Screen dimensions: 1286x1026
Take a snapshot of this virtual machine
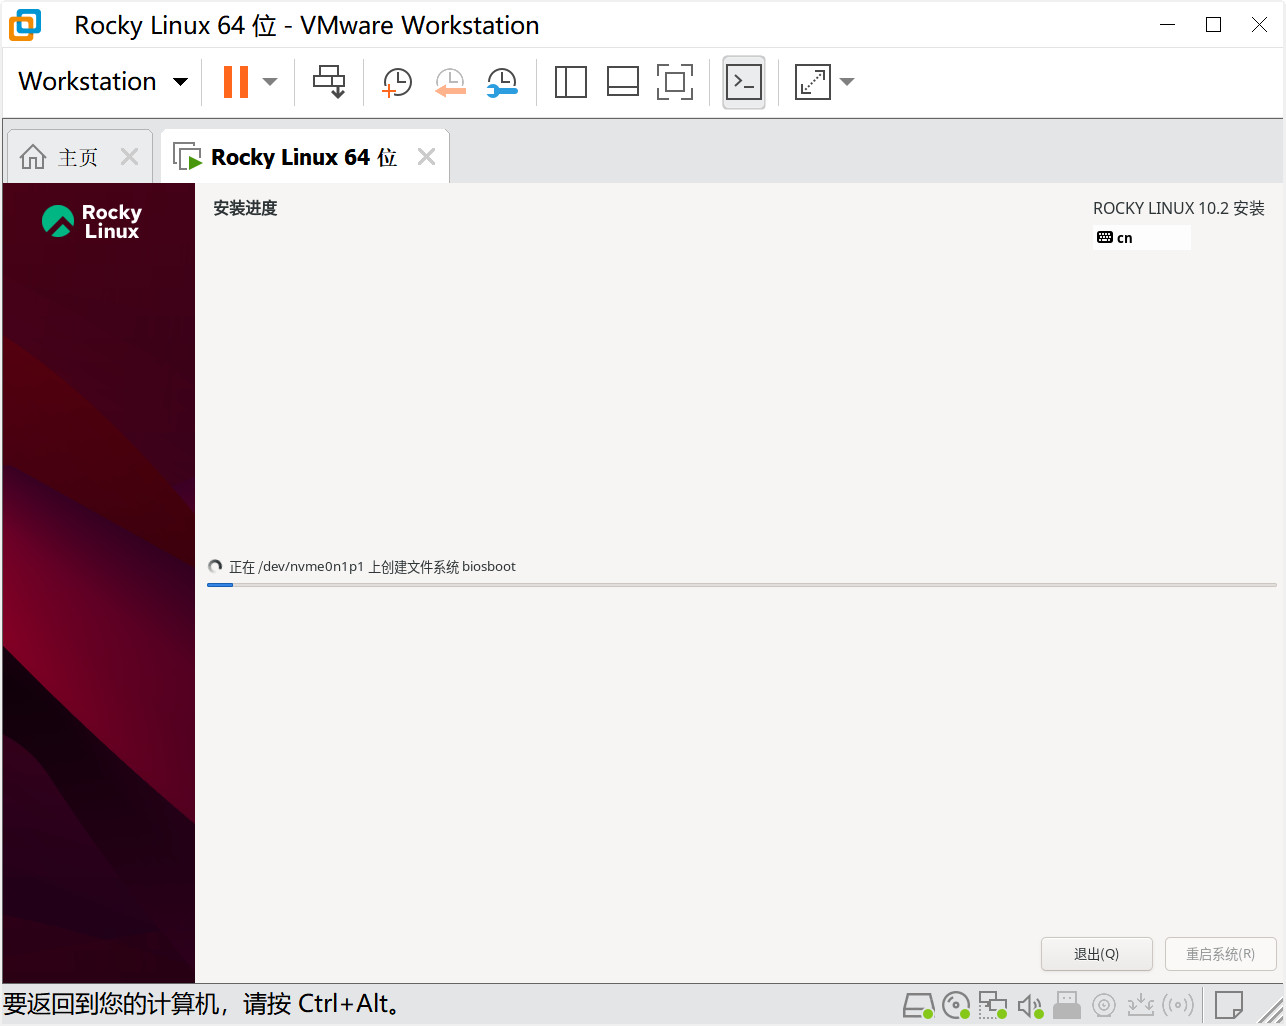pyautogui.click(x=397, y=82)
